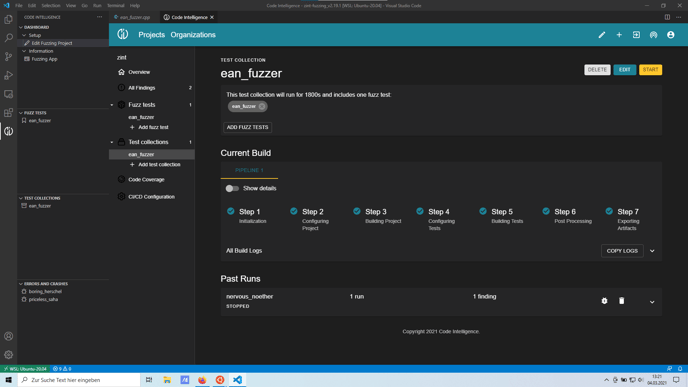Open Code Intelligence activity bar icon
The width and height of the screenshot is (688, 387).
[8, 131]
